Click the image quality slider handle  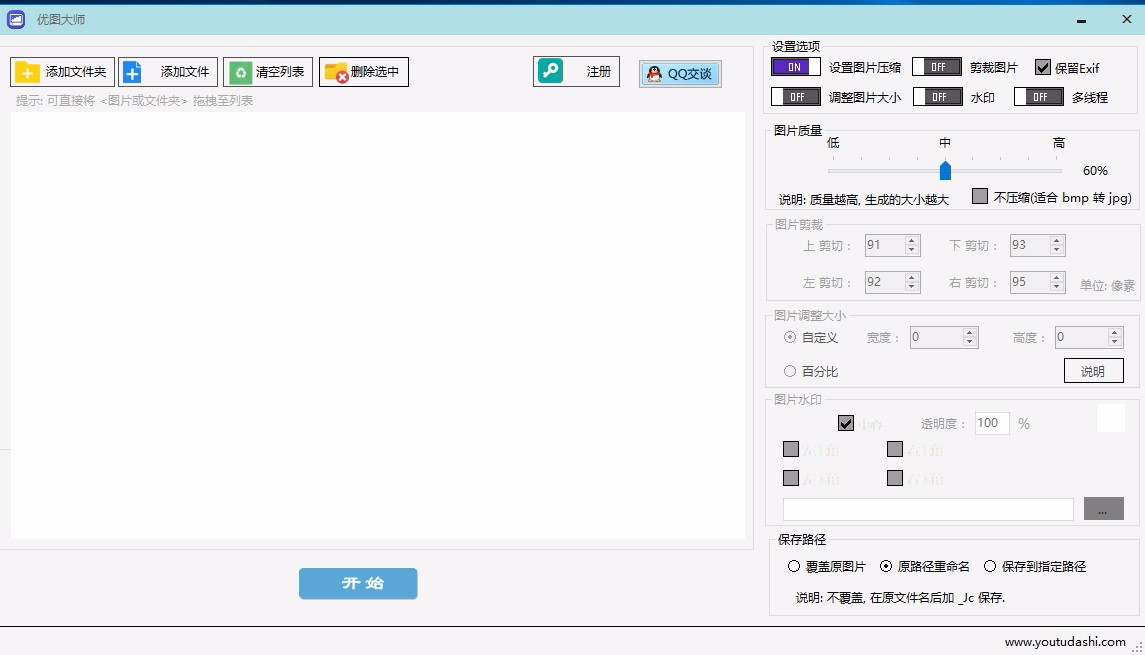click(x=945, y=170)
